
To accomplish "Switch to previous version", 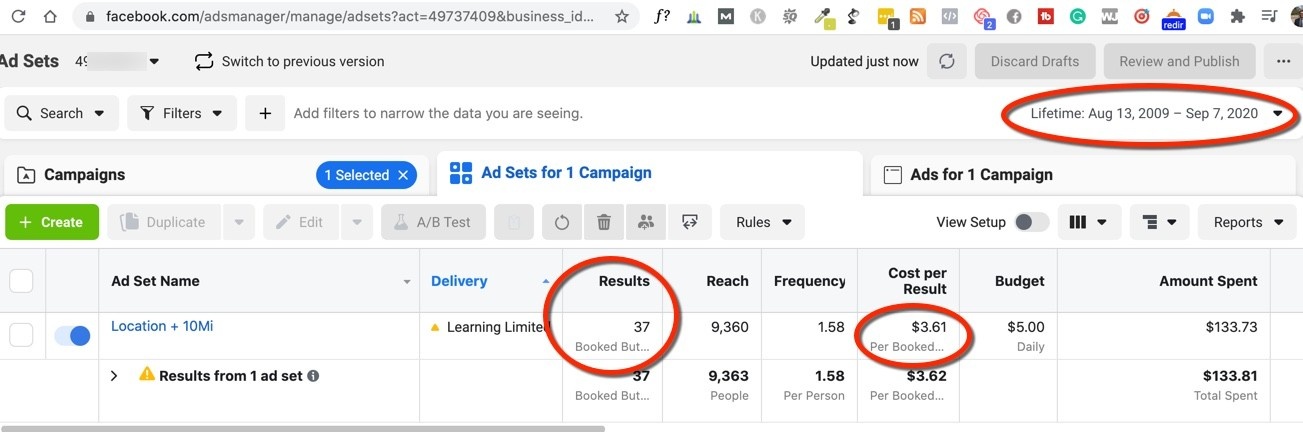I will coord(289,61).
